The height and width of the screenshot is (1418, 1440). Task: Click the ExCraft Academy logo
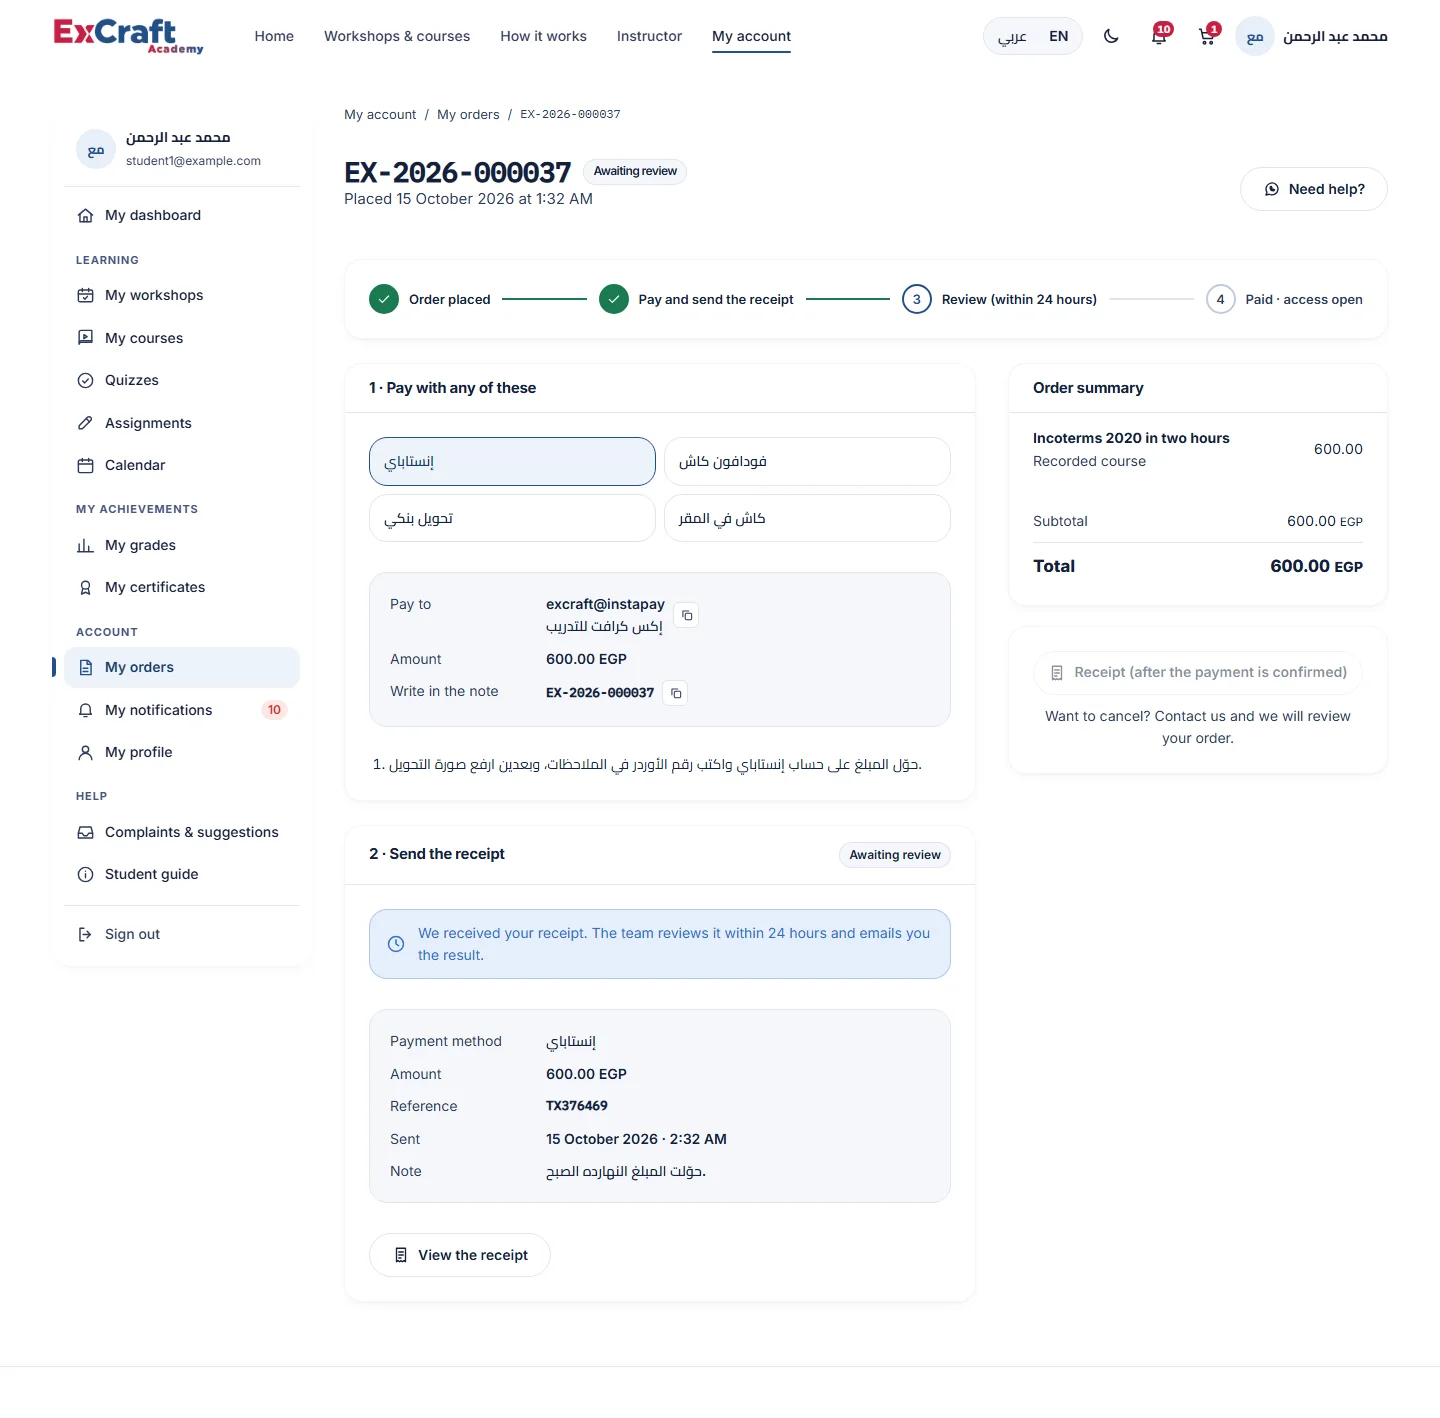coord(128,36)
